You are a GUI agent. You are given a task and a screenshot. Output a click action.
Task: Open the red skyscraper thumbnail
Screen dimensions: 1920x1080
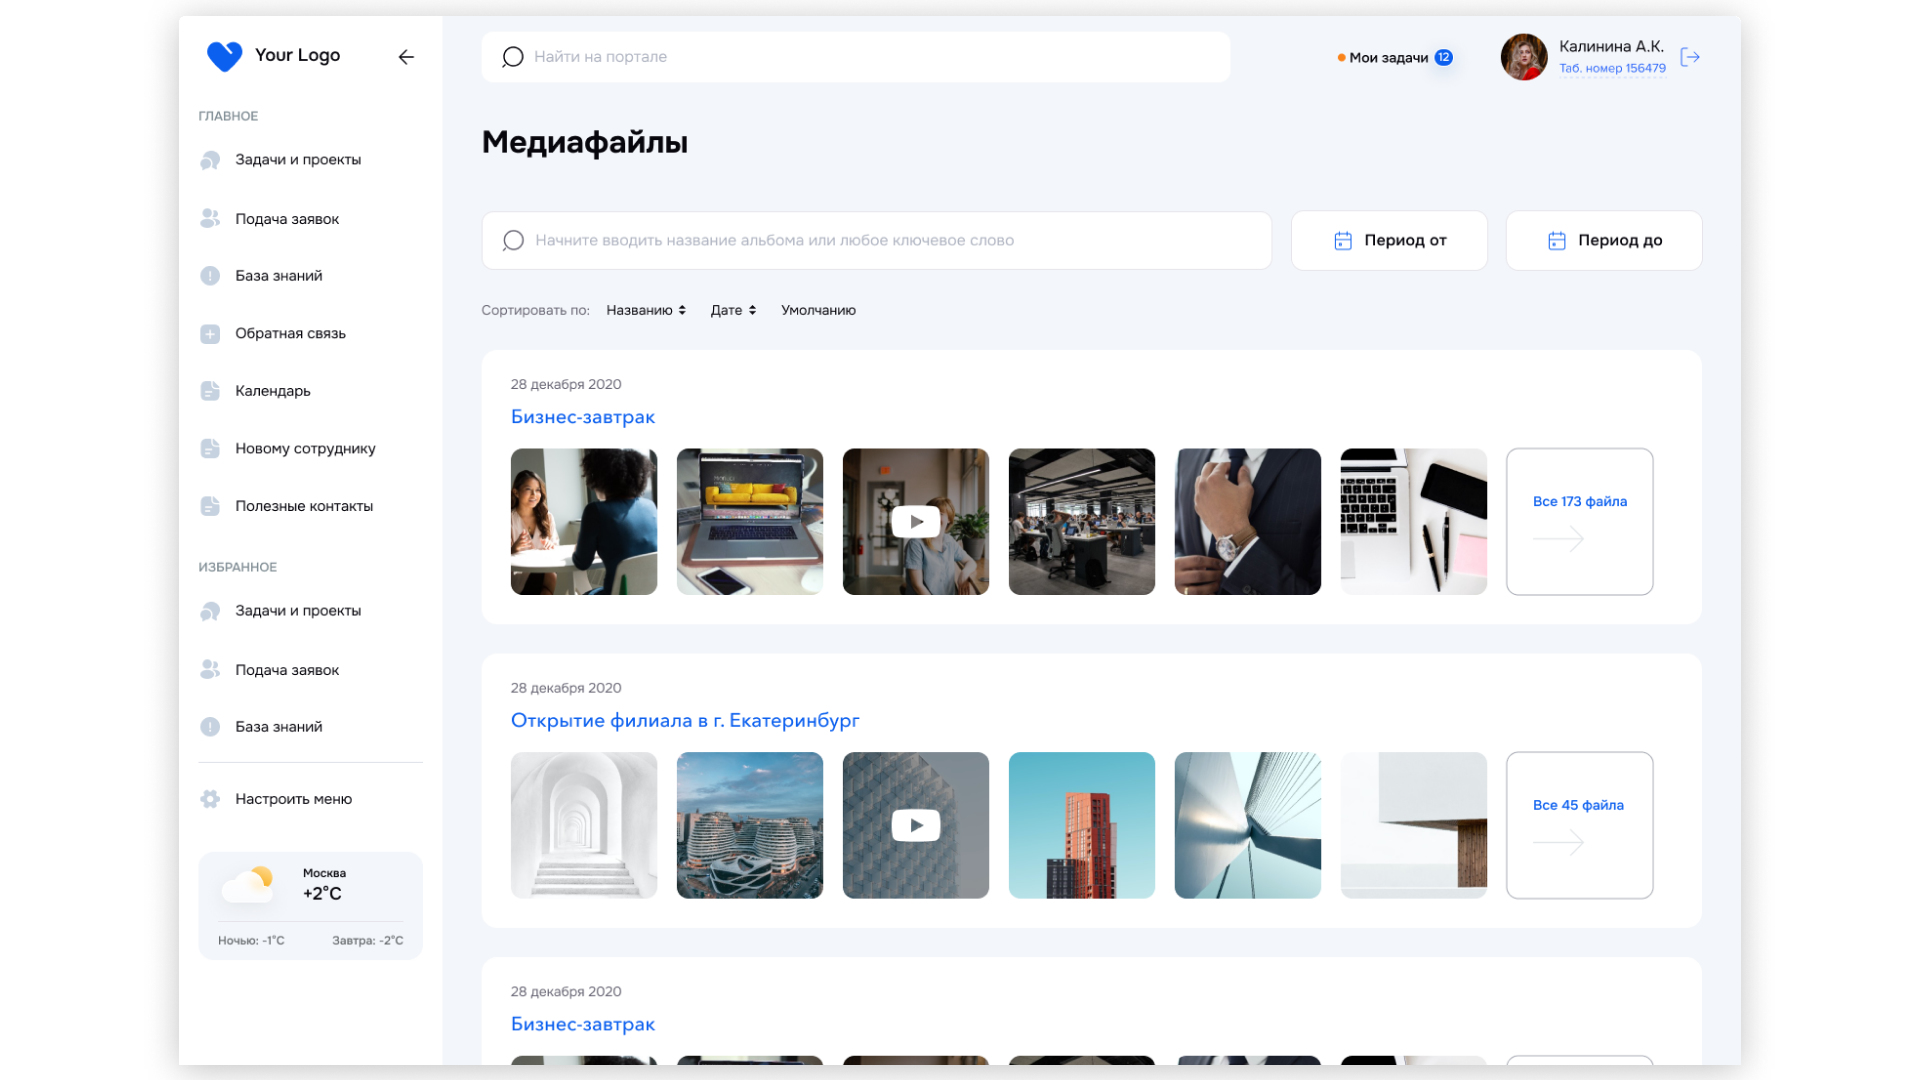pyautogui.click(x=1082, y=826)
